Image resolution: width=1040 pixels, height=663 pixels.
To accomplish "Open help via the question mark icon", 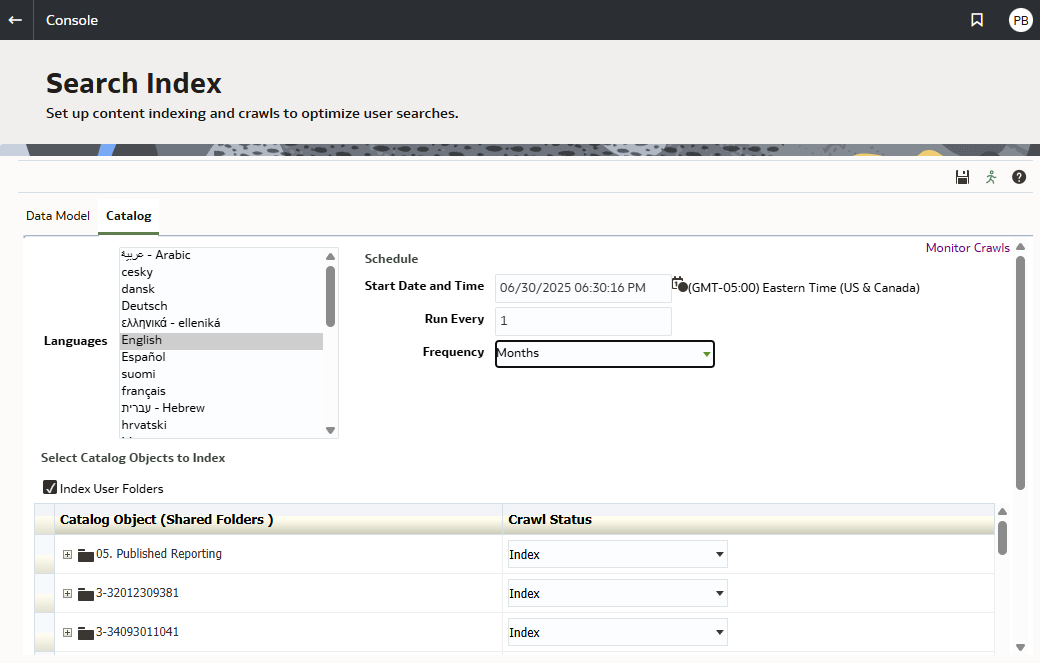I will 1018,177.
